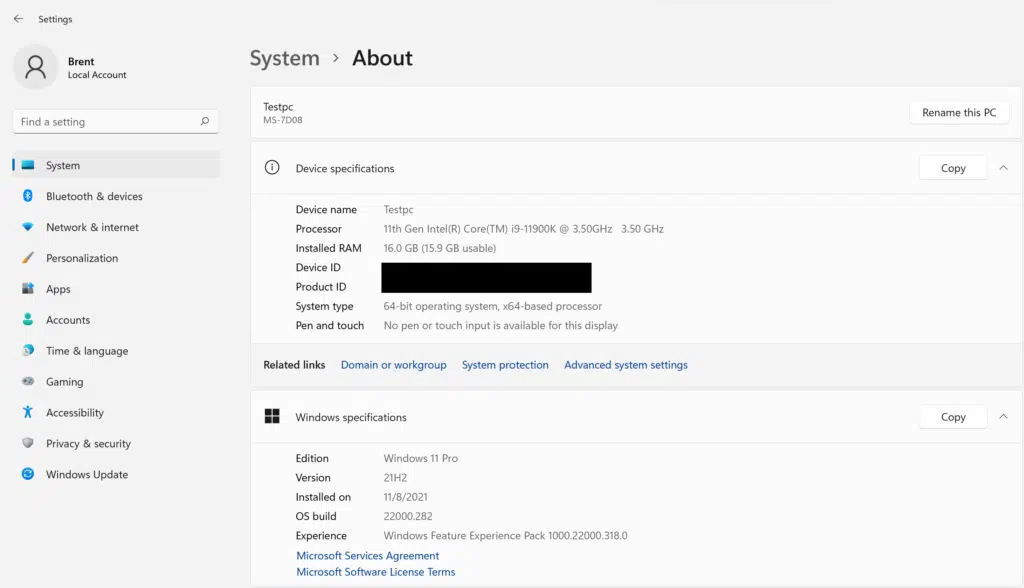Click the Gaming controller icon
Viewport: 1024px width, 588px height.
(x=27, y=381)
